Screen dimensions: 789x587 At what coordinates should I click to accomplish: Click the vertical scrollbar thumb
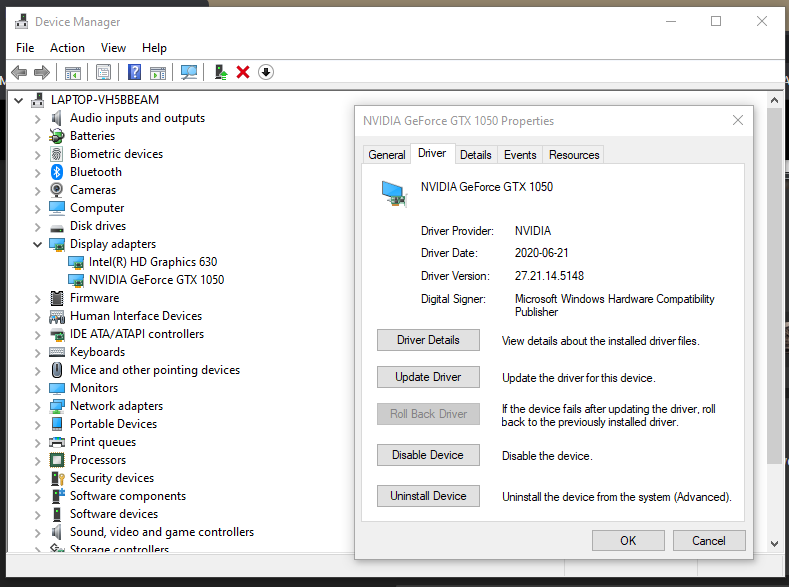tap(774, 285)
